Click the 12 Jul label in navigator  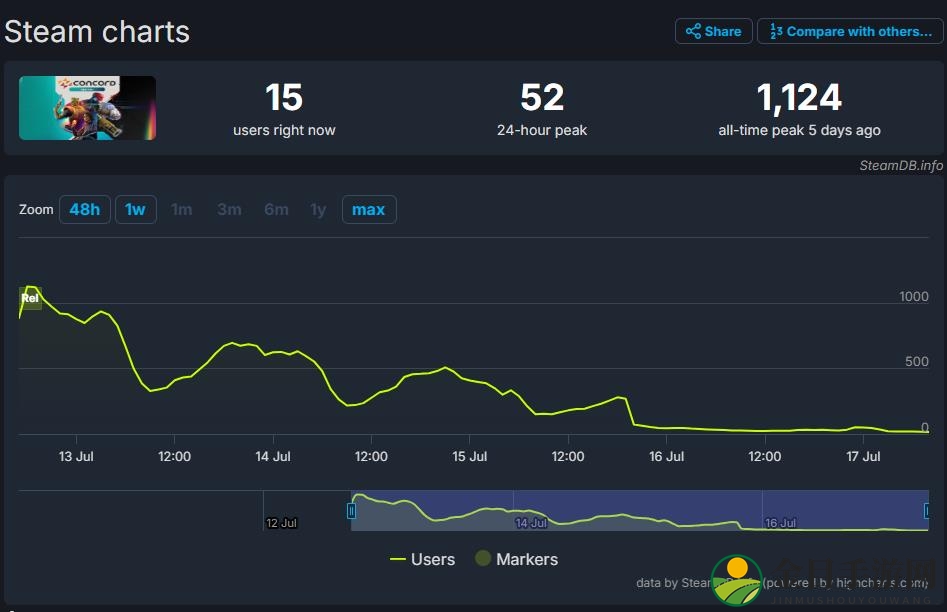click(x=282, y=523)
